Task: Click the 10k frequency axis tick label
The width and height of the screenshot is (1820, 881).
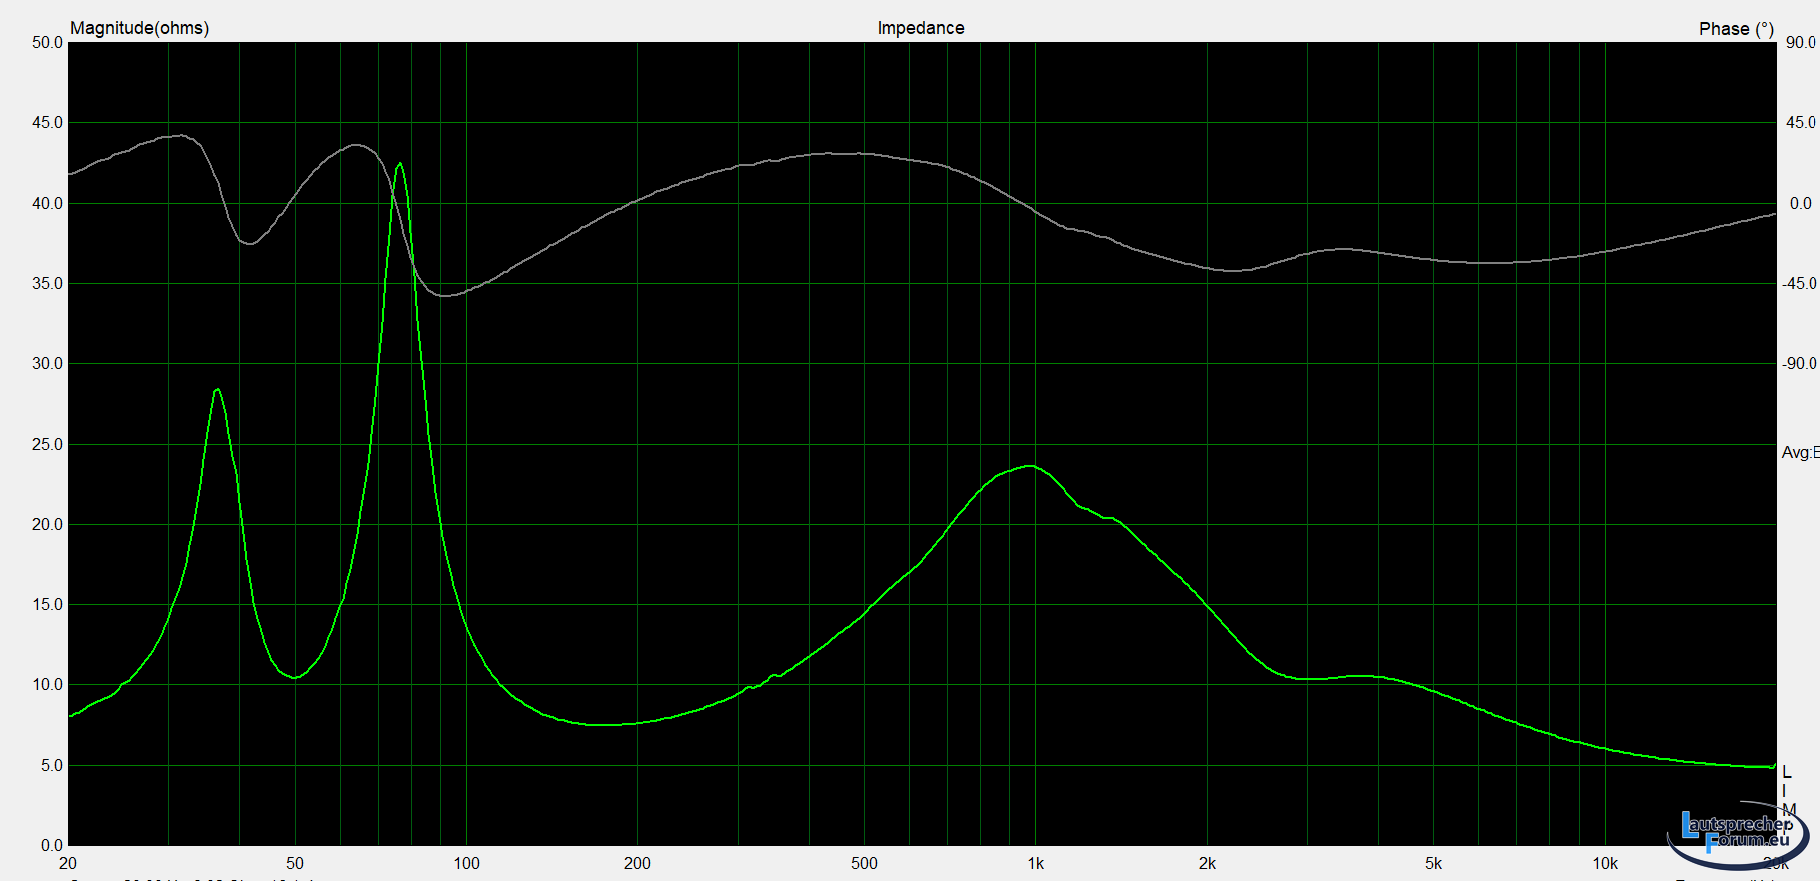Action: pos(1604,863)
